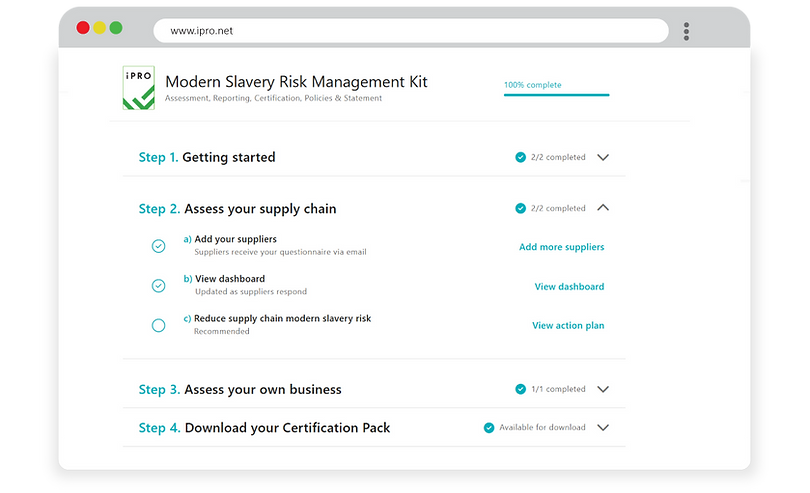Toggle the View dashboard check circle
810x493 pixels.
(x=159, y=286)
